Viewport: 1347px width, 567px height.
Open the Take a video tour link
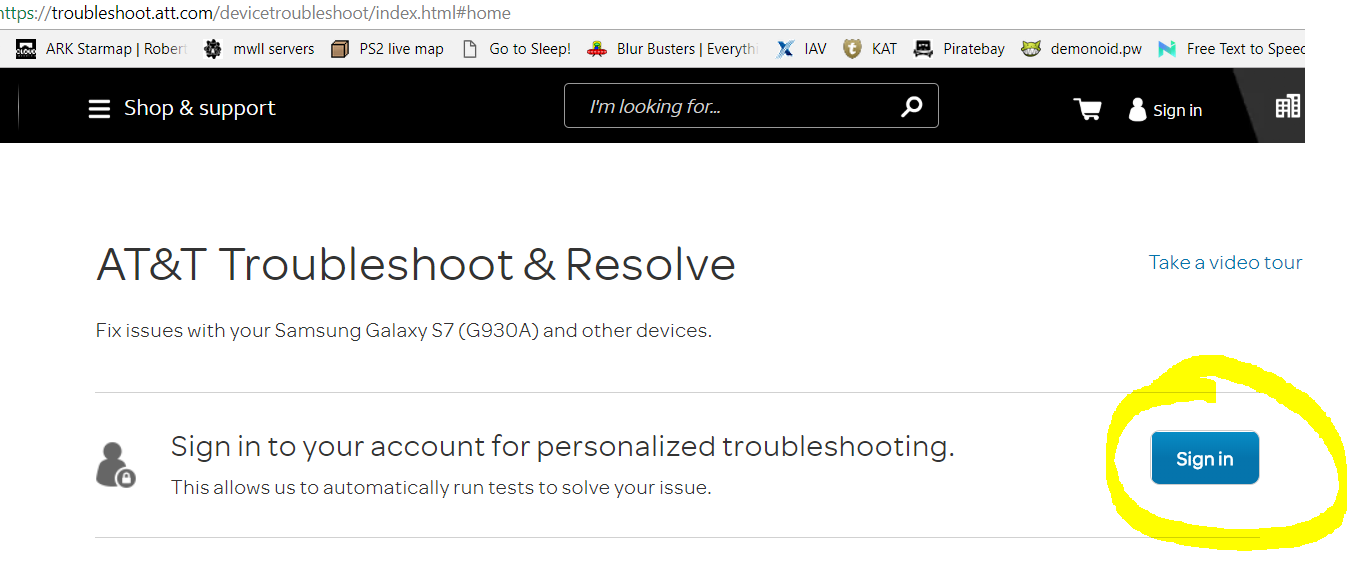1225,263
